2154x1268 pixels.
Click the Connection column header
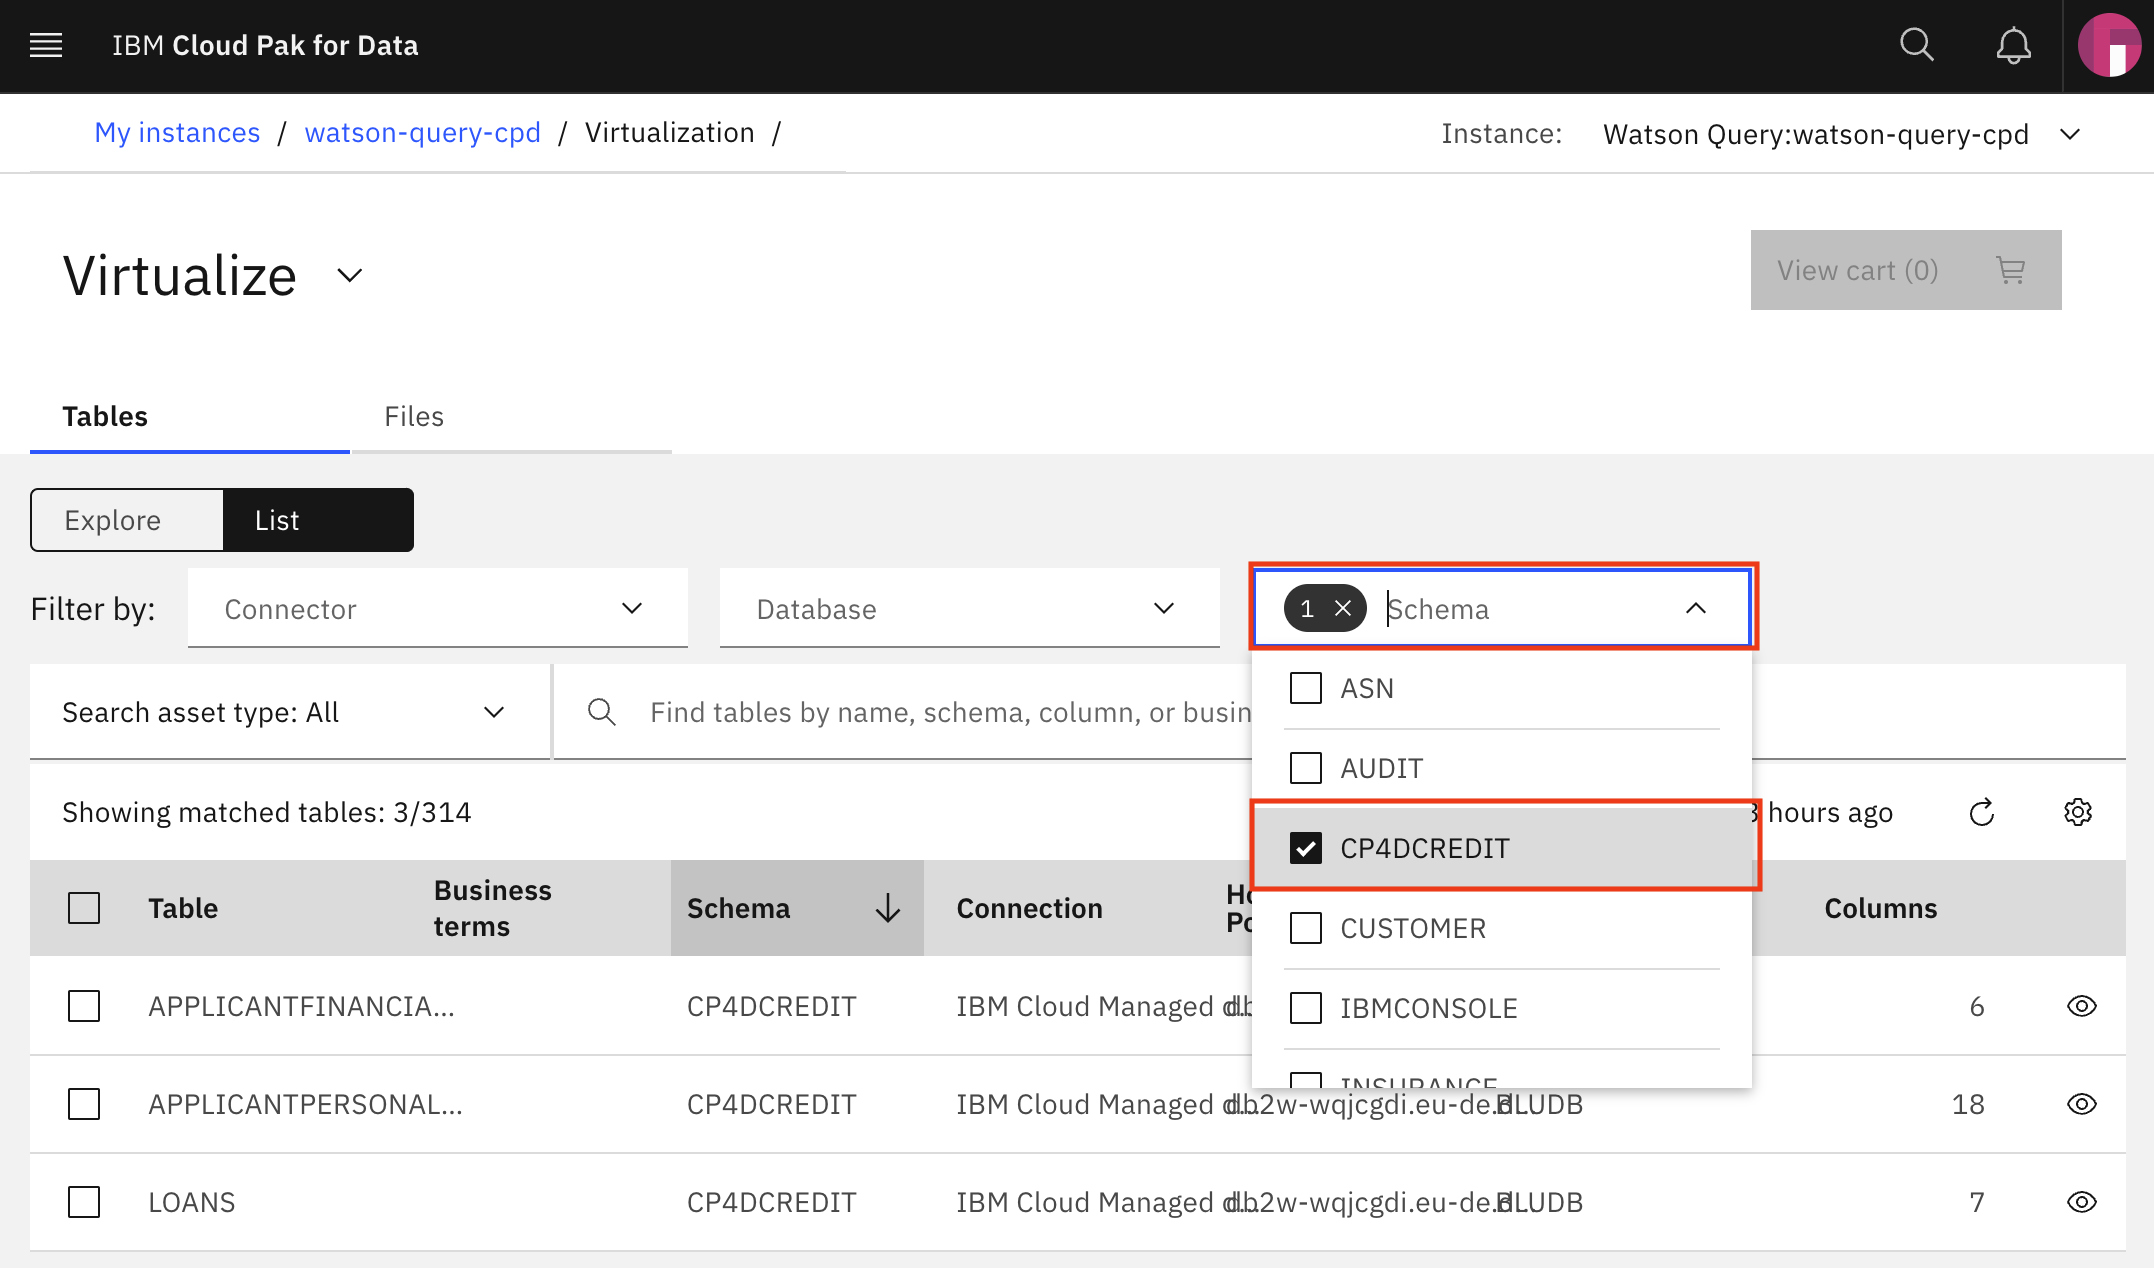tap(1029, 908)
